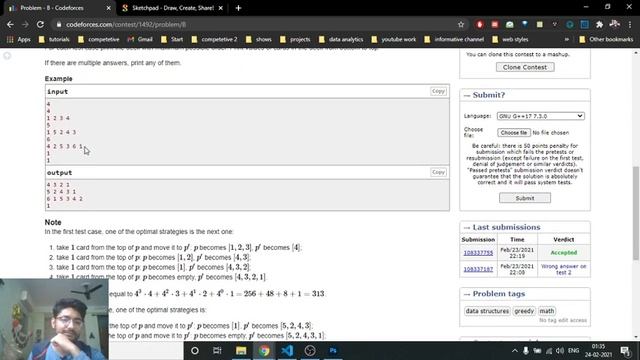This screenshot has height=360, width=640.
Task: Open the Extensions puzzle-piece menu
Action: [x=599, y=24]
